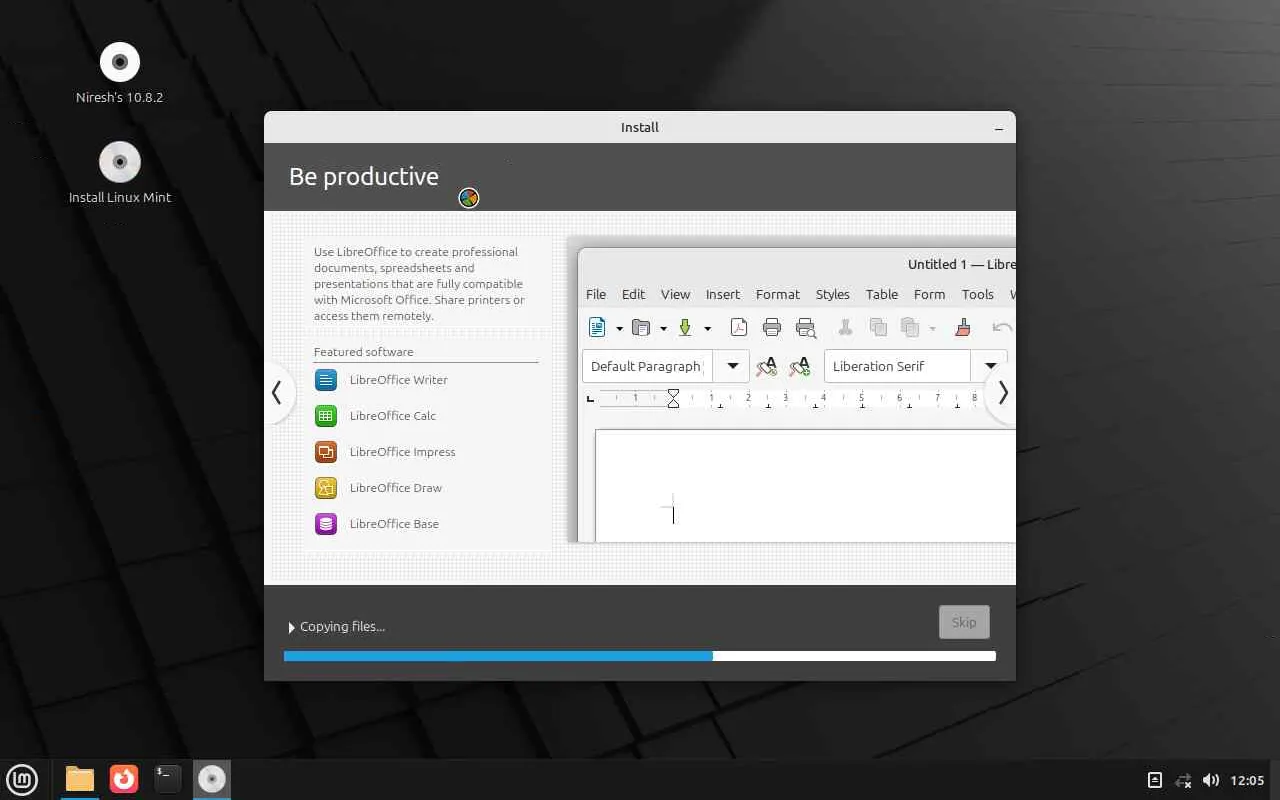Open the View menu in the Writer preview
This screenshot has height=800, width=1280.
click(675, 294)
